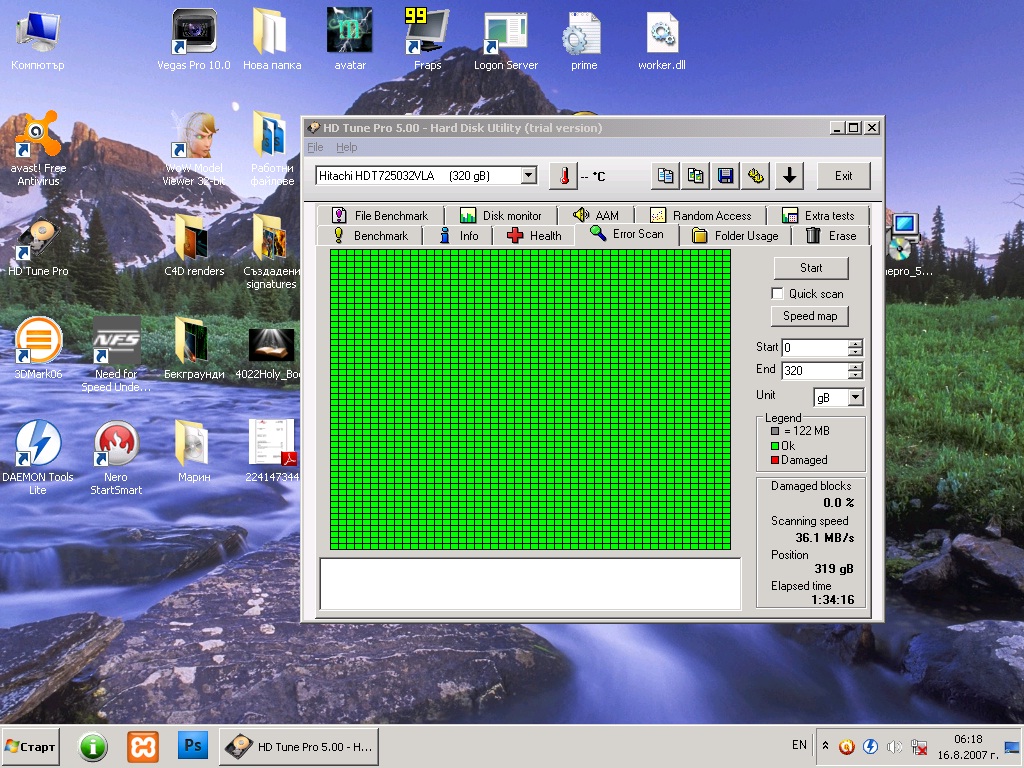This screenshot has width=1024, height=768.
Task: Open the File menu in HD Tune
Action: [x=315, y=148]
